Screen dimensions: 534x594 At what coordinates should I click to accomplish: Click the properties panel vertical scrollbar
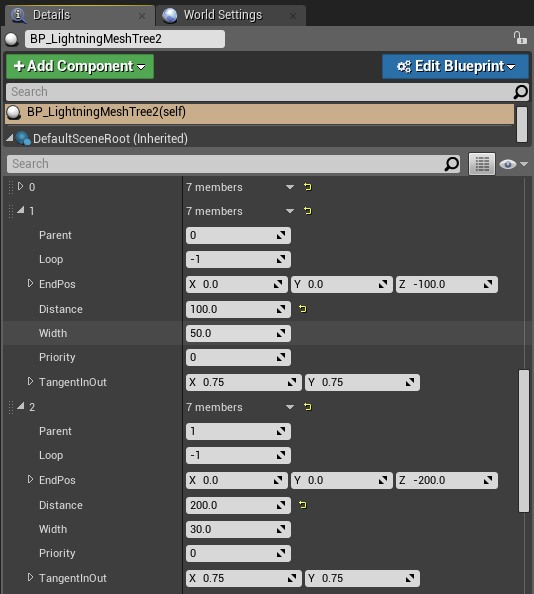click(x=524, y=441)
